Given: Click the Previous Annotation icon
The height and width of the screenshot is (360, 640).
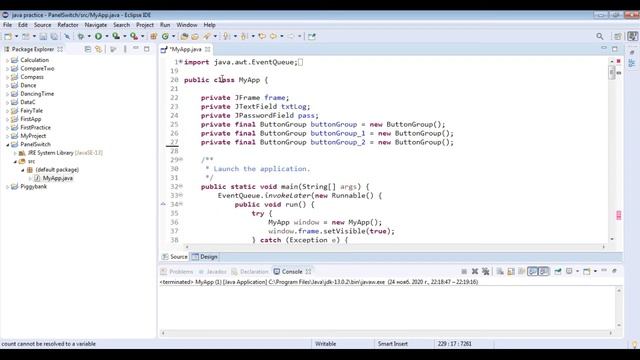Looking at the screenshot, I should click(244, 36).
